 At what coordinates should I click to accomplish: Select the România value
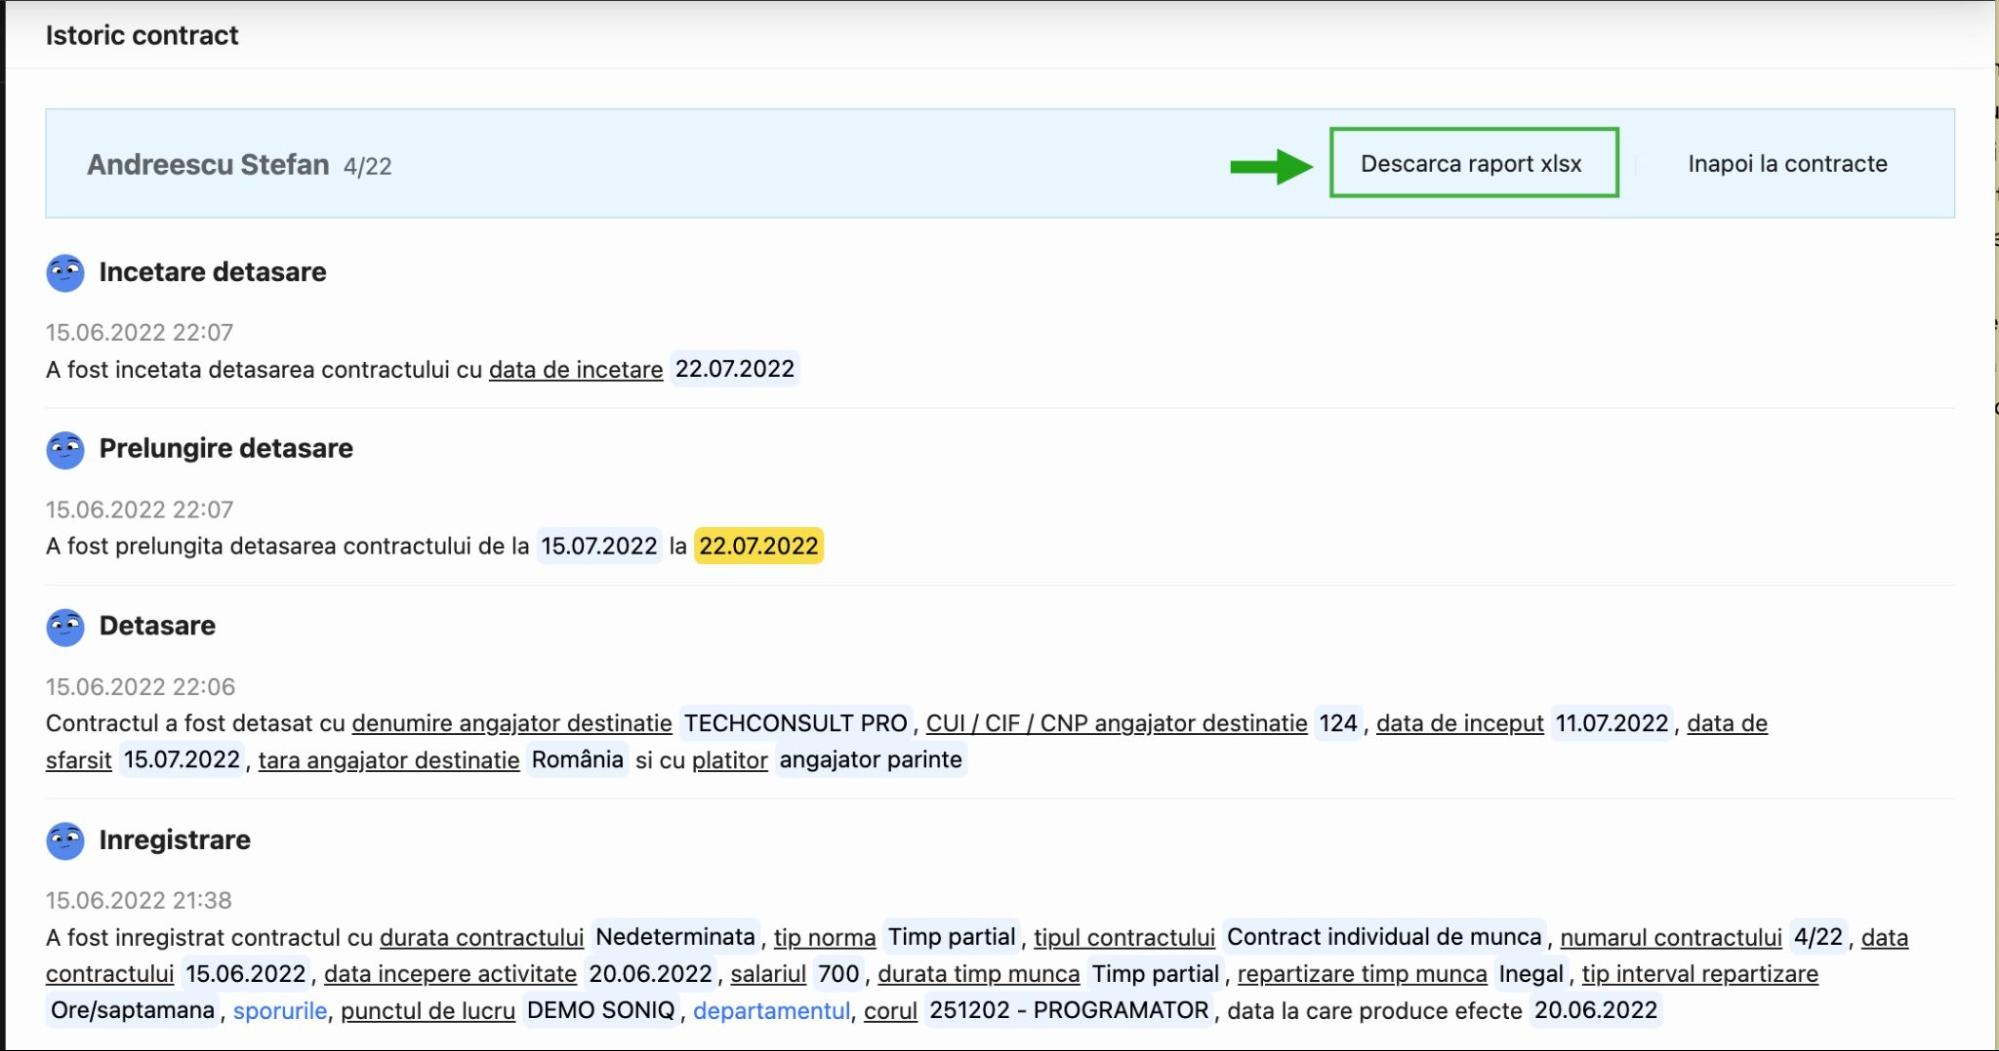tap(577, 760)
